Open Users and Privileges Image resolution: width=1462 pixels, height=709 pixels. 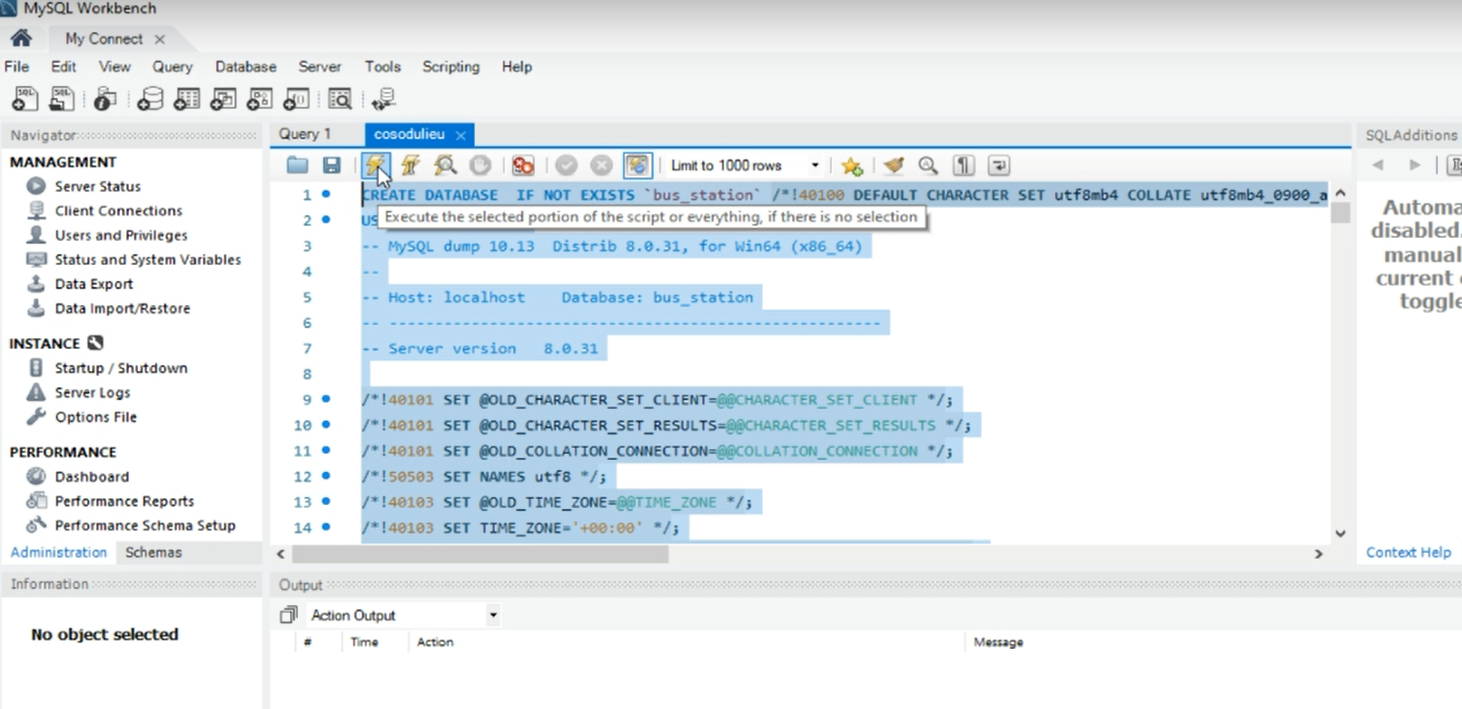coord(121,235)
